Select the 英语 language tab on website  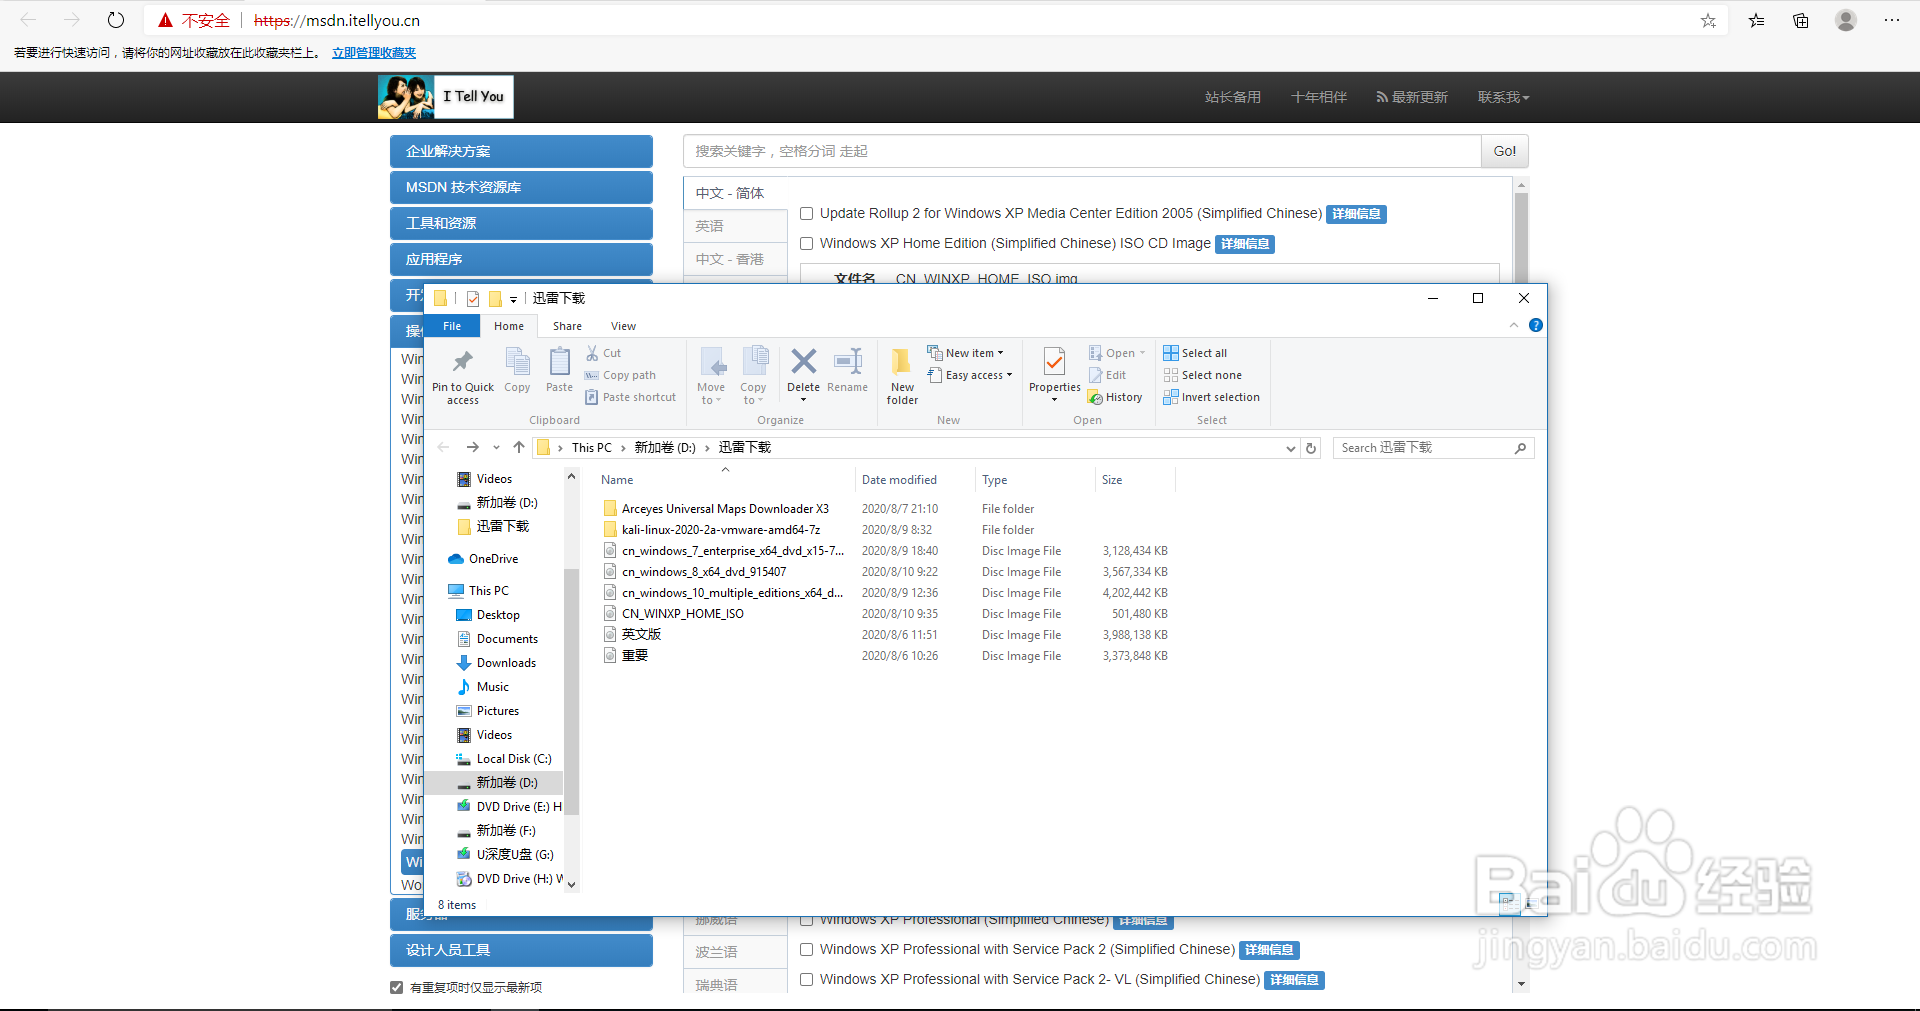(x=736, y=226)
